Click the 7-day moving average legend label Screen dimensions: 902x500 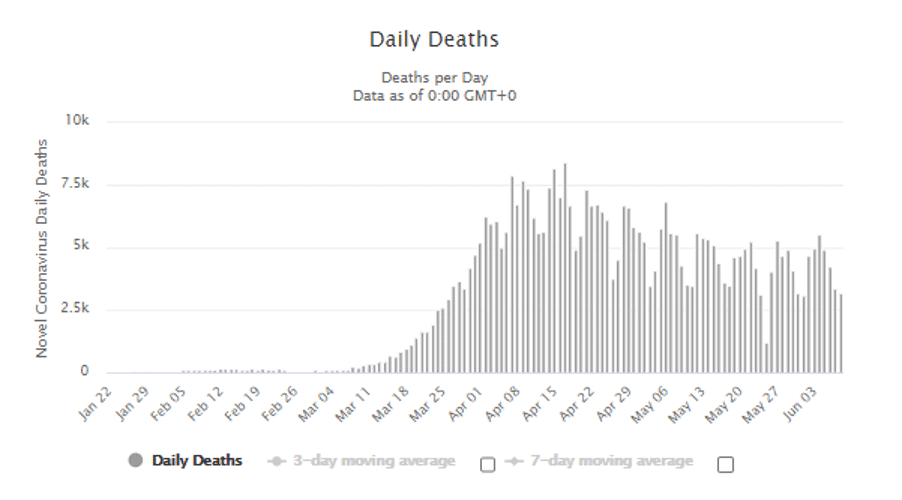[x=612, y=461]
